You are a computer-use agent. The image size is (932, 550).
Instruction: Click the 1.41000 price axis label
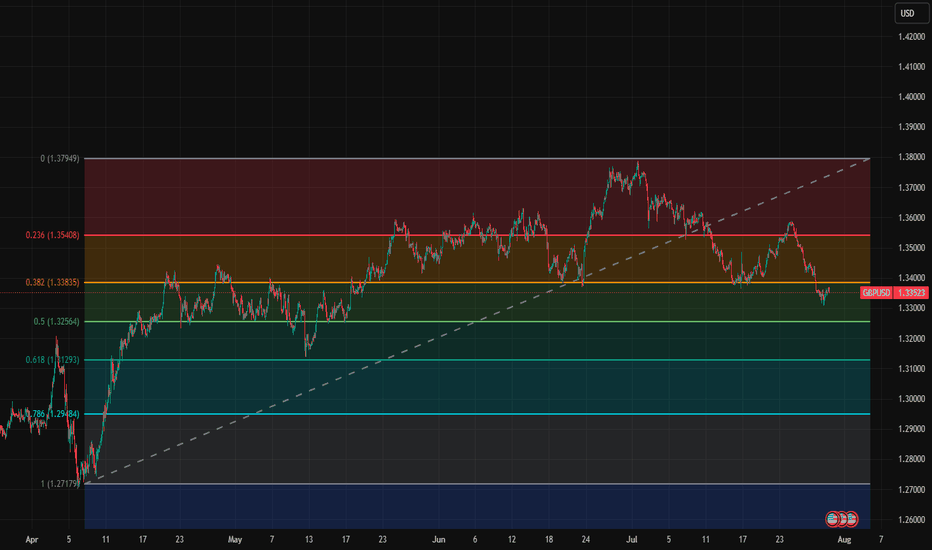pyautogui.click(x=912, y=67)
